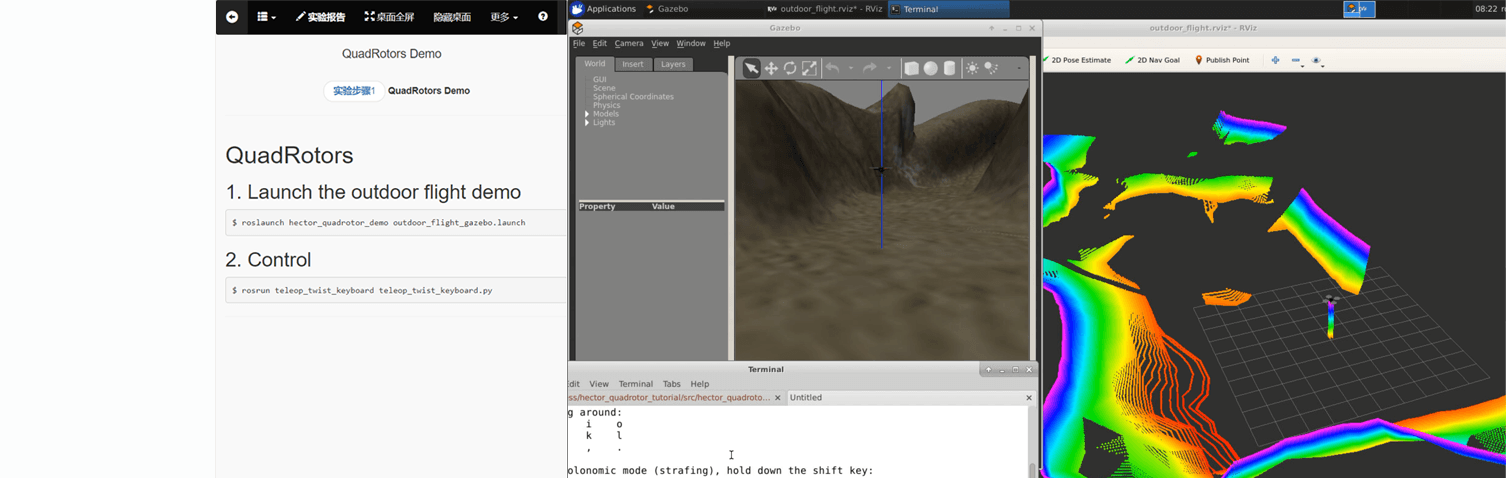Image resolution: width=1506 pixels, height=478 pixels.
Task: Open the Camera menu in Gazebo
Action: (x=629, y=43)
